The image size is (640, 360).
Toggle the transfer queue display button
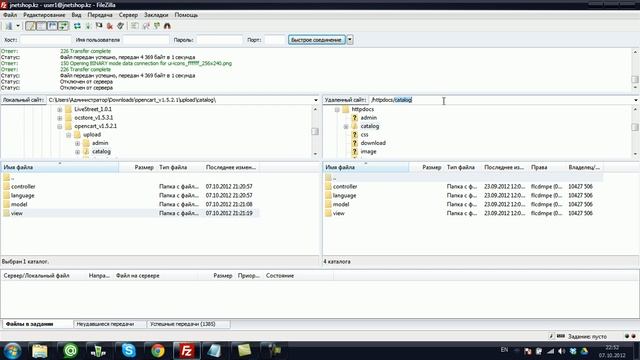coord(63,26)
